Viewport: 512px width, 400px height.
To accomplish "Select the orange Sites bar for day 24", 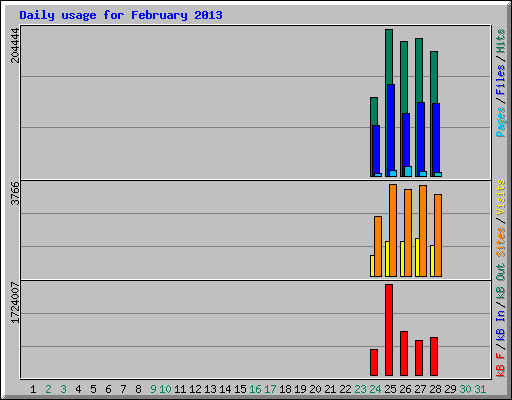I will point(378,246).
